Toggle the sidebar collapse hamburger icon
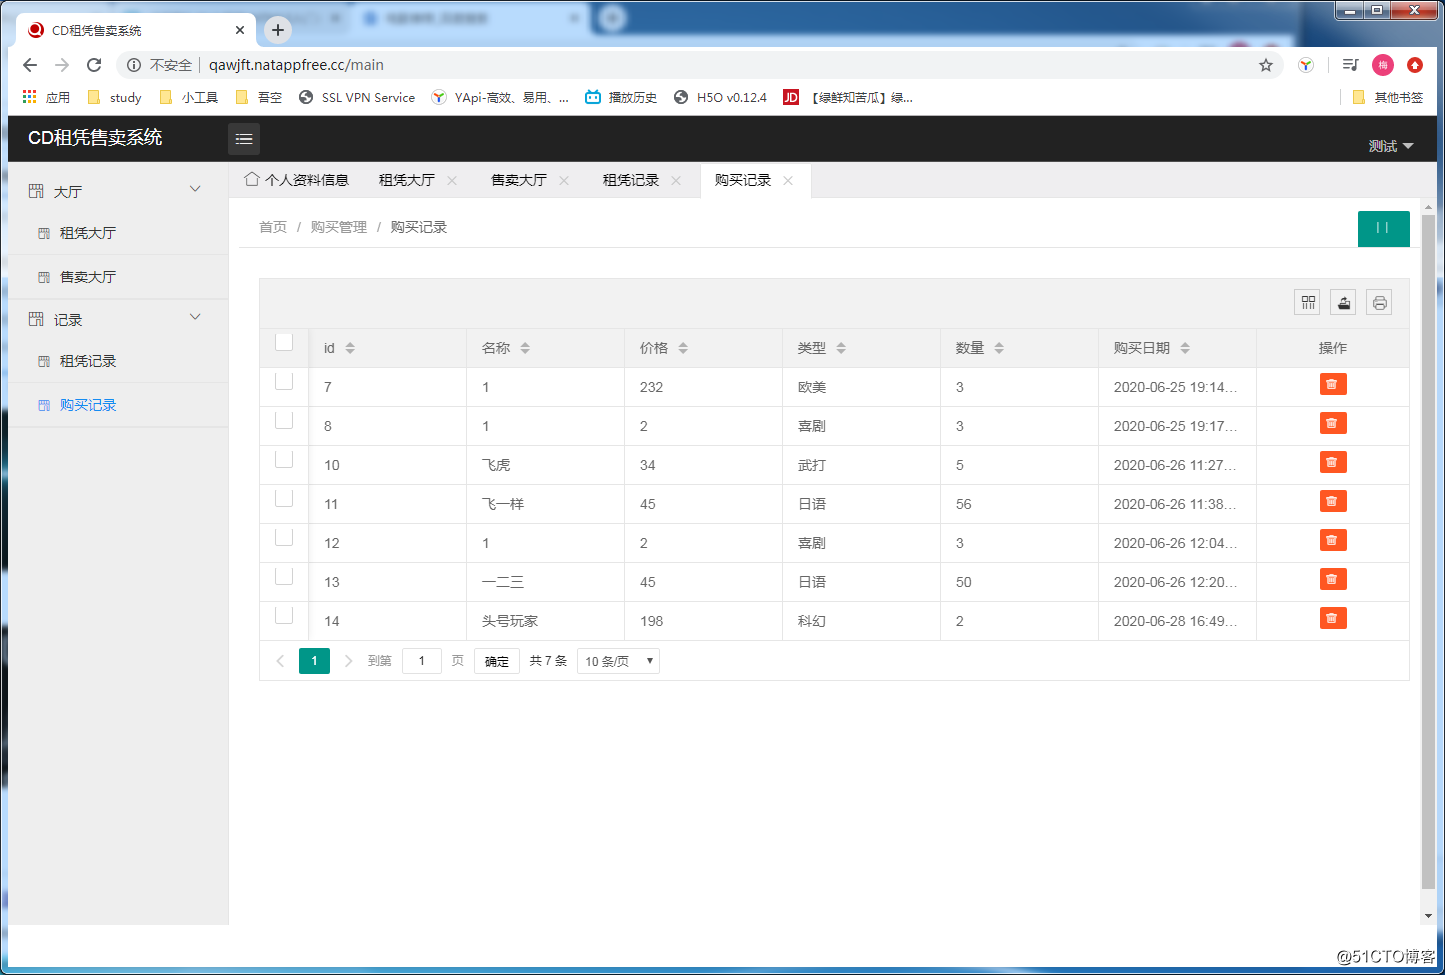1445x975 pixels. point(244,139)
